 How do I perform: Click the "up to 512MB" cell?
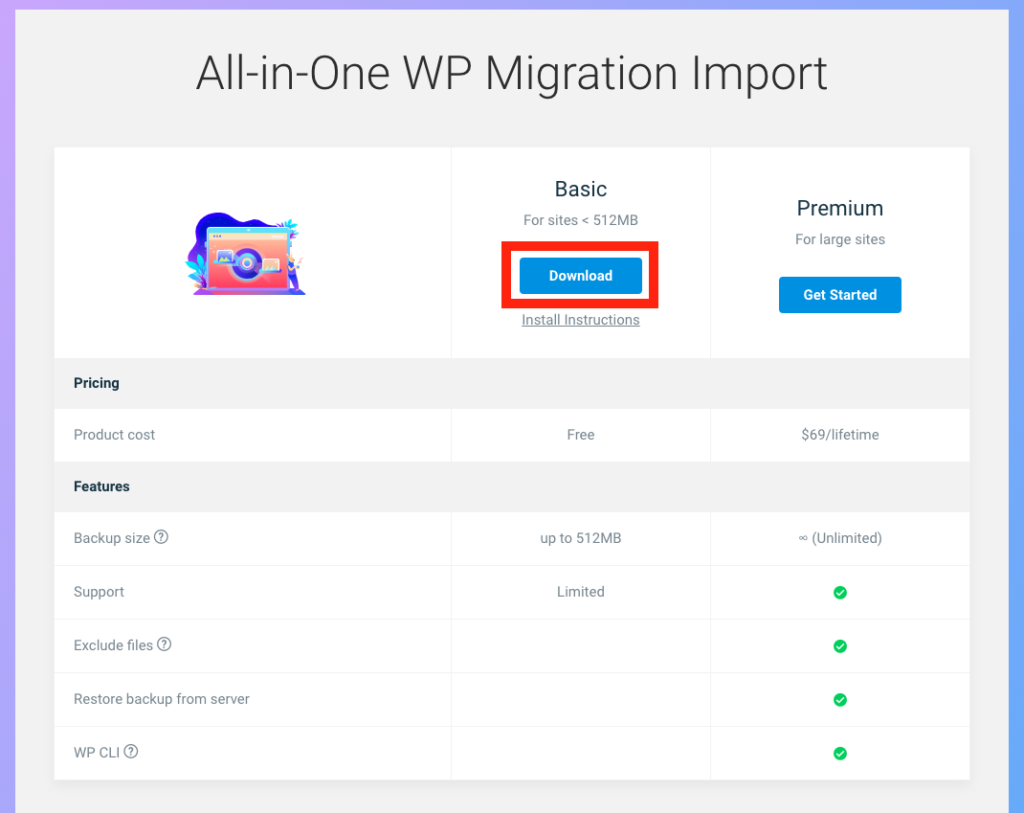click(581, 537)
